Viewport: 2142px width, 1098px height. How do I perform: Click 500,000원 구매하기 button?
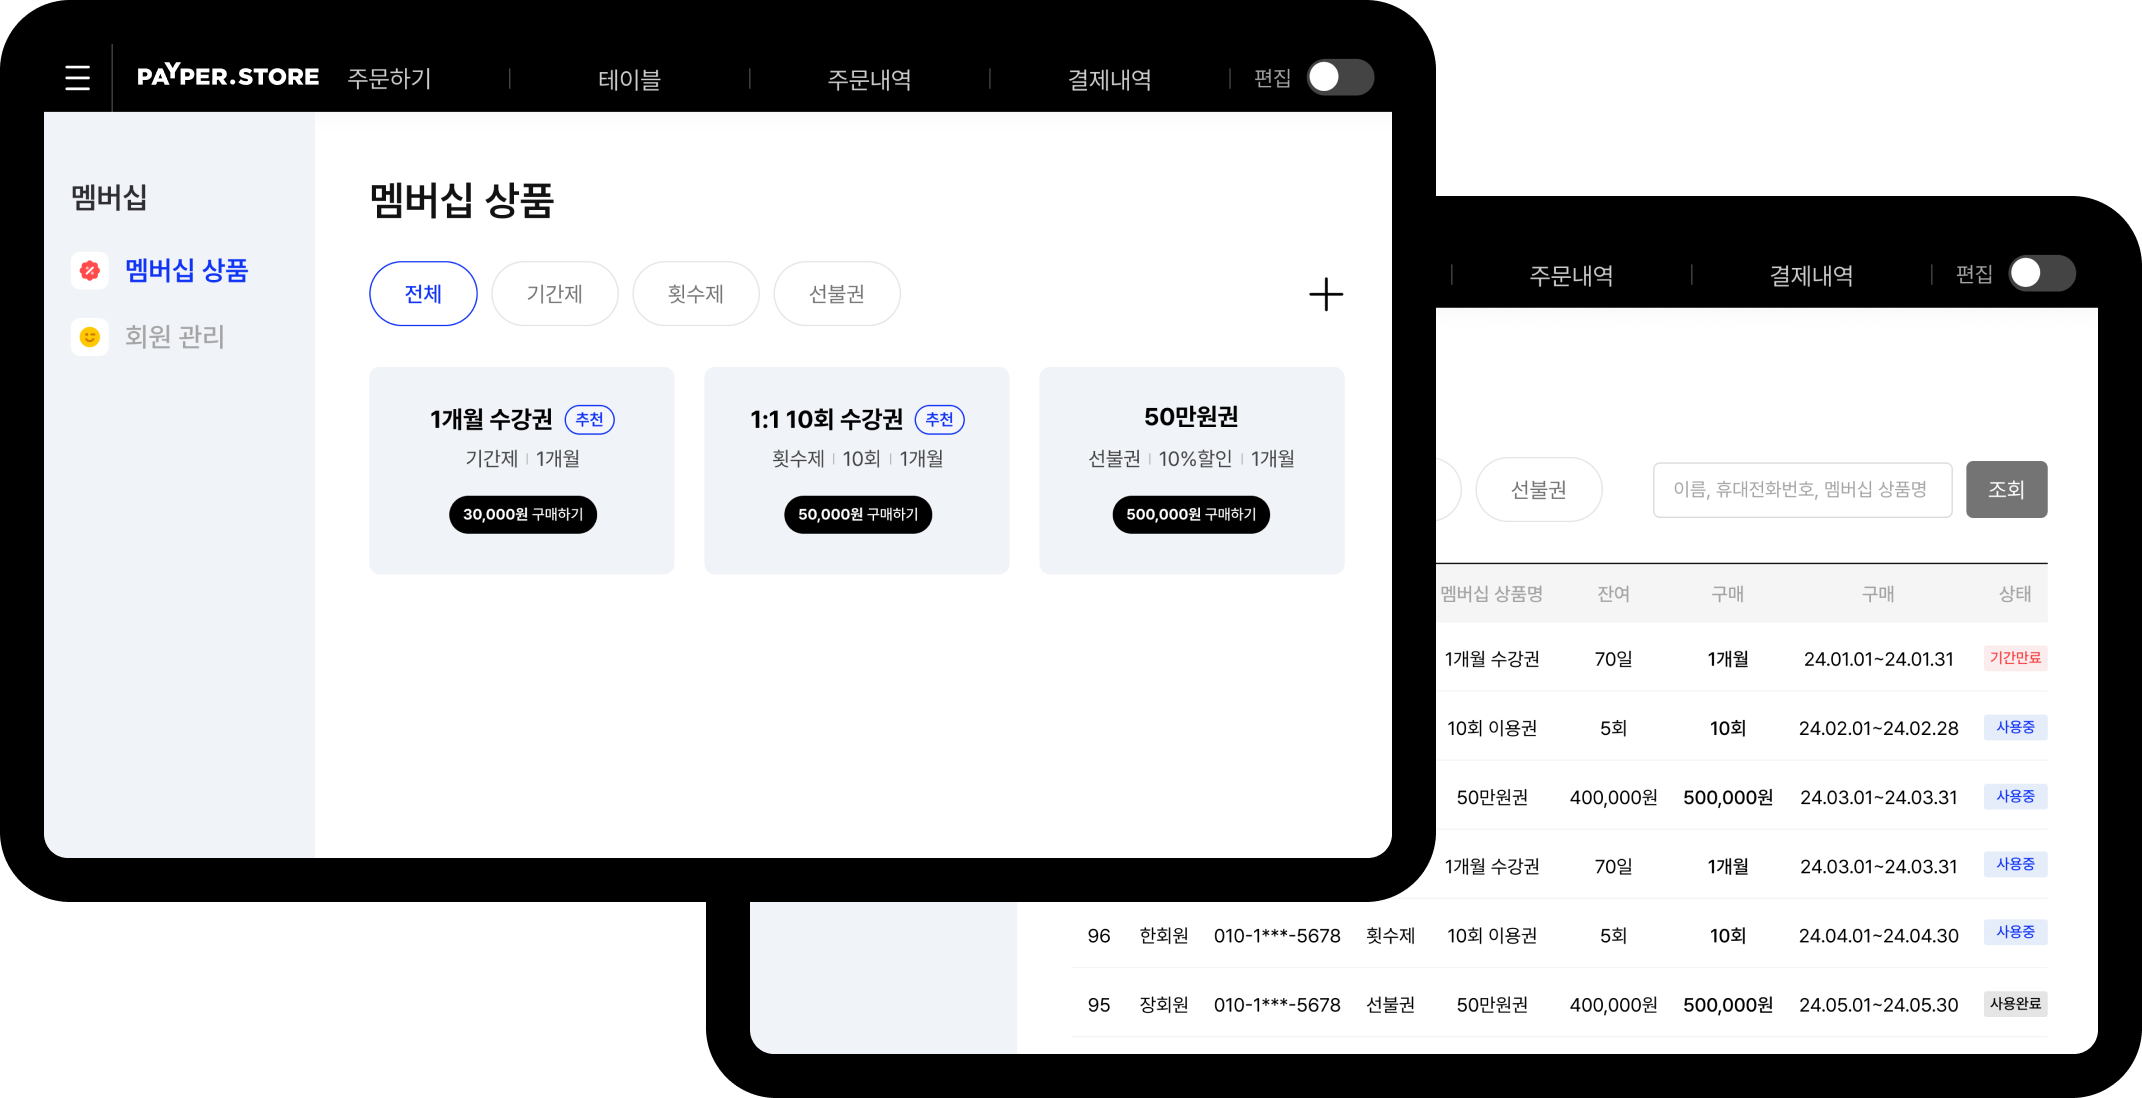(x=1190, y=514)
